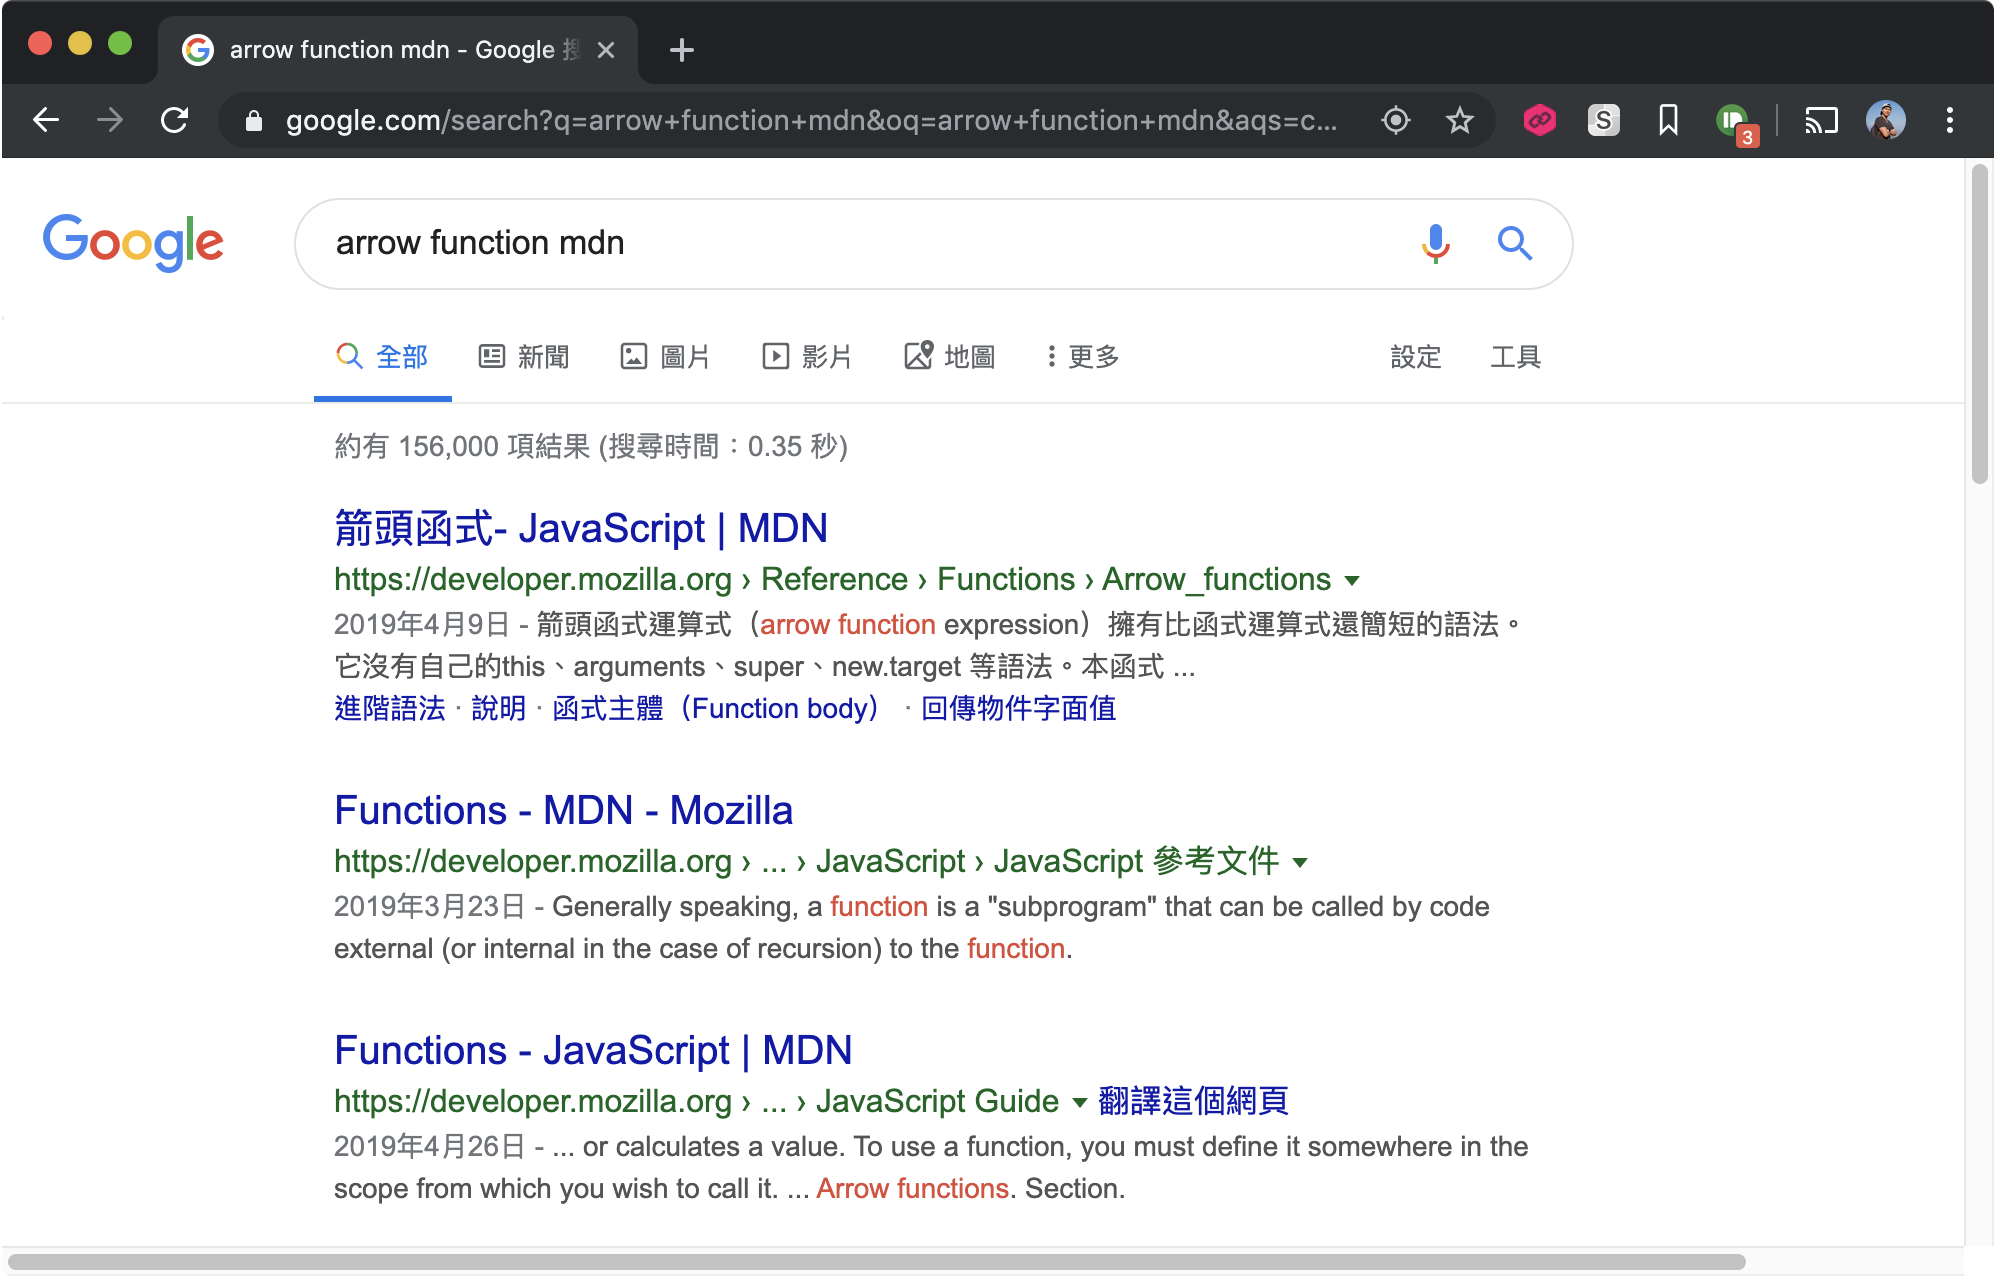Click the horizontal scrollbar at the bottom

(877, 1262)
